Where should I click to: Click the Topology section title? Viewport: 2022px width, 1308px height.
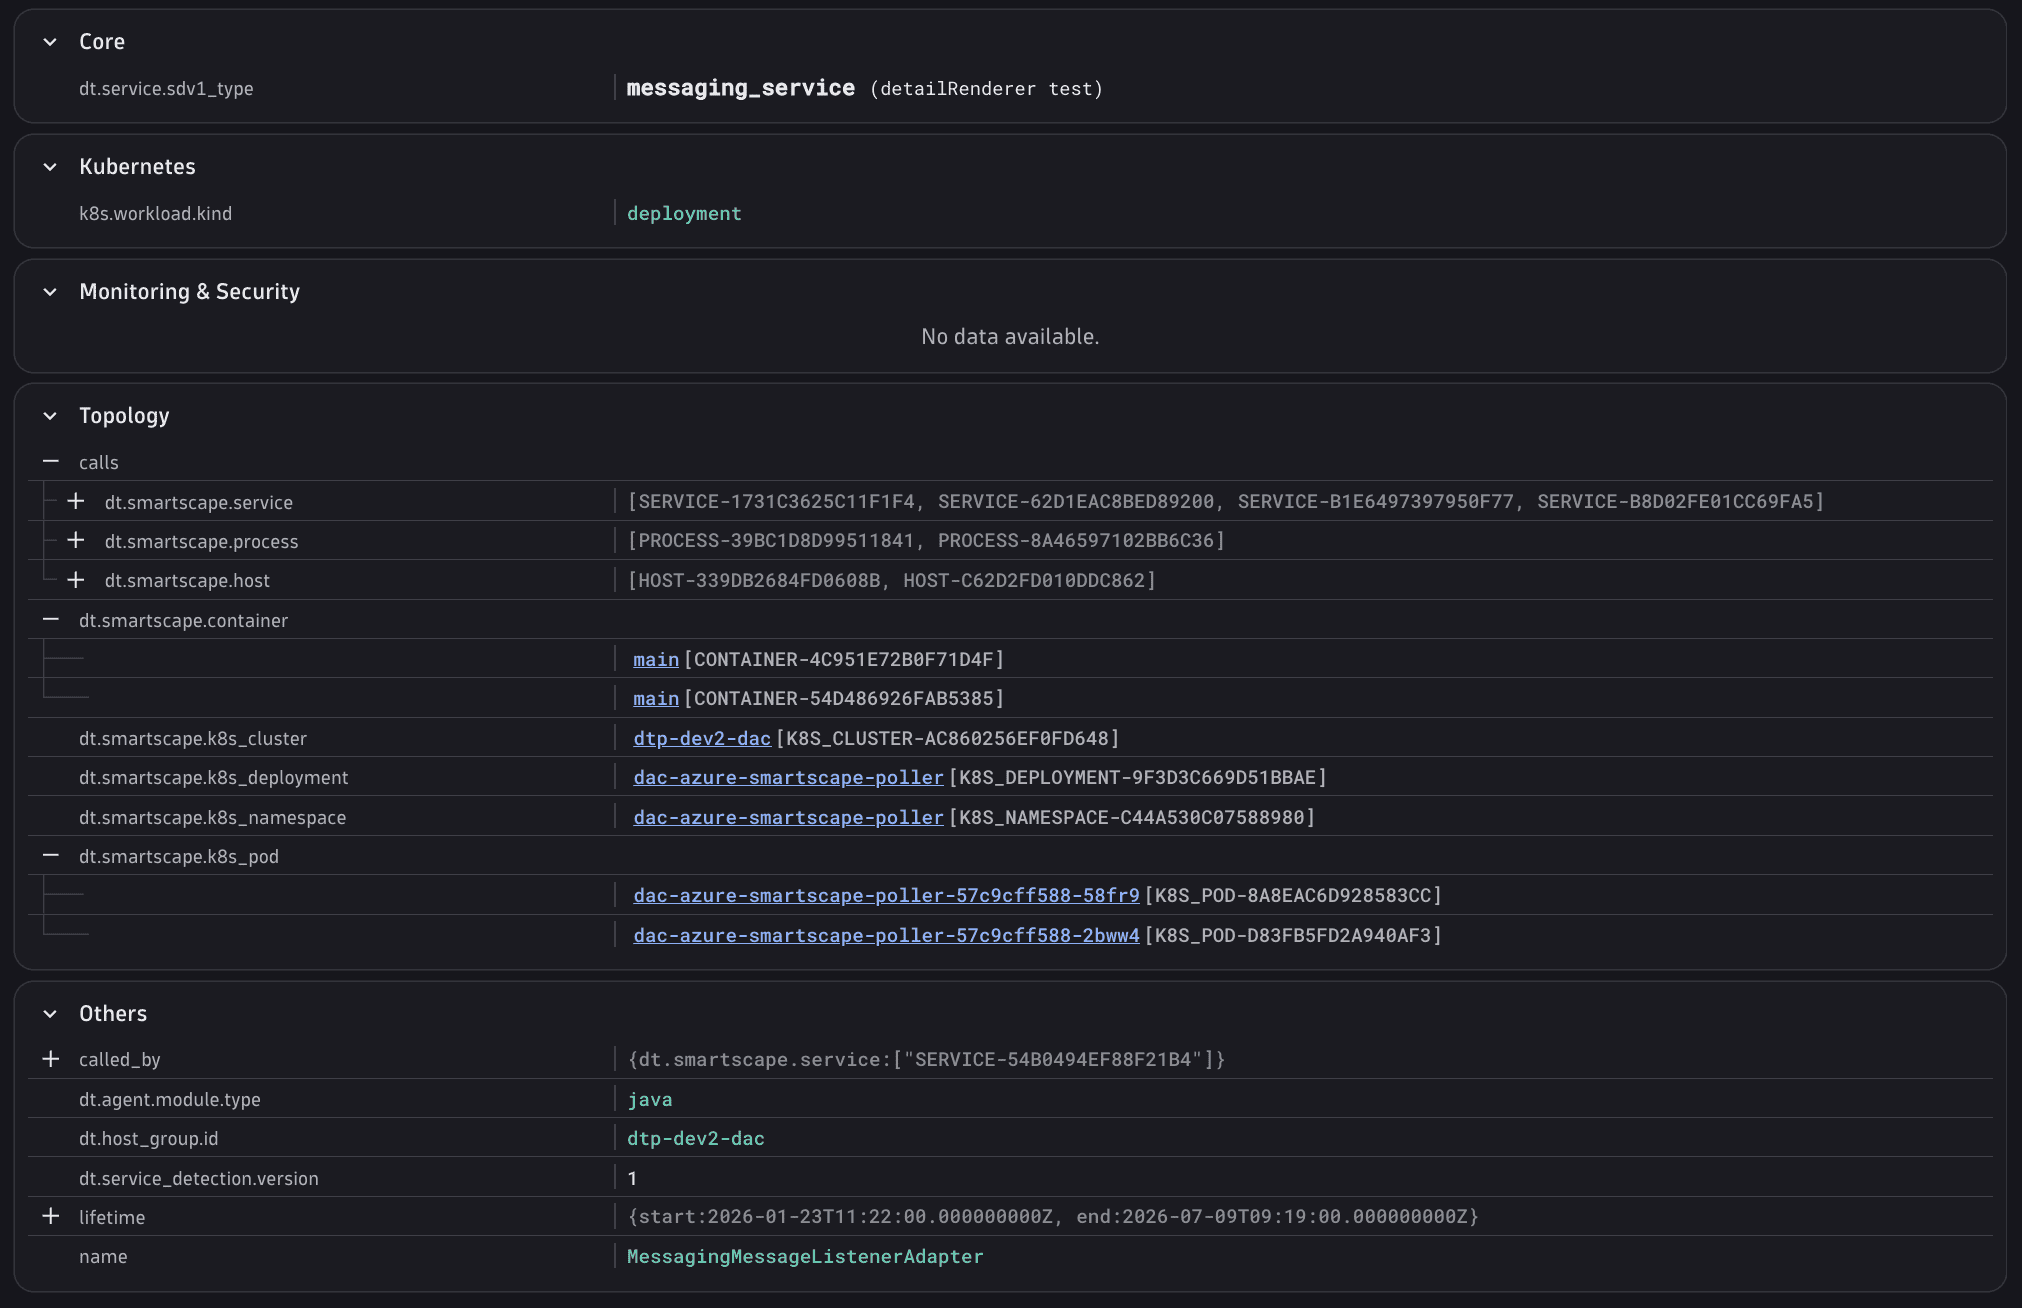tap(124, 416)
